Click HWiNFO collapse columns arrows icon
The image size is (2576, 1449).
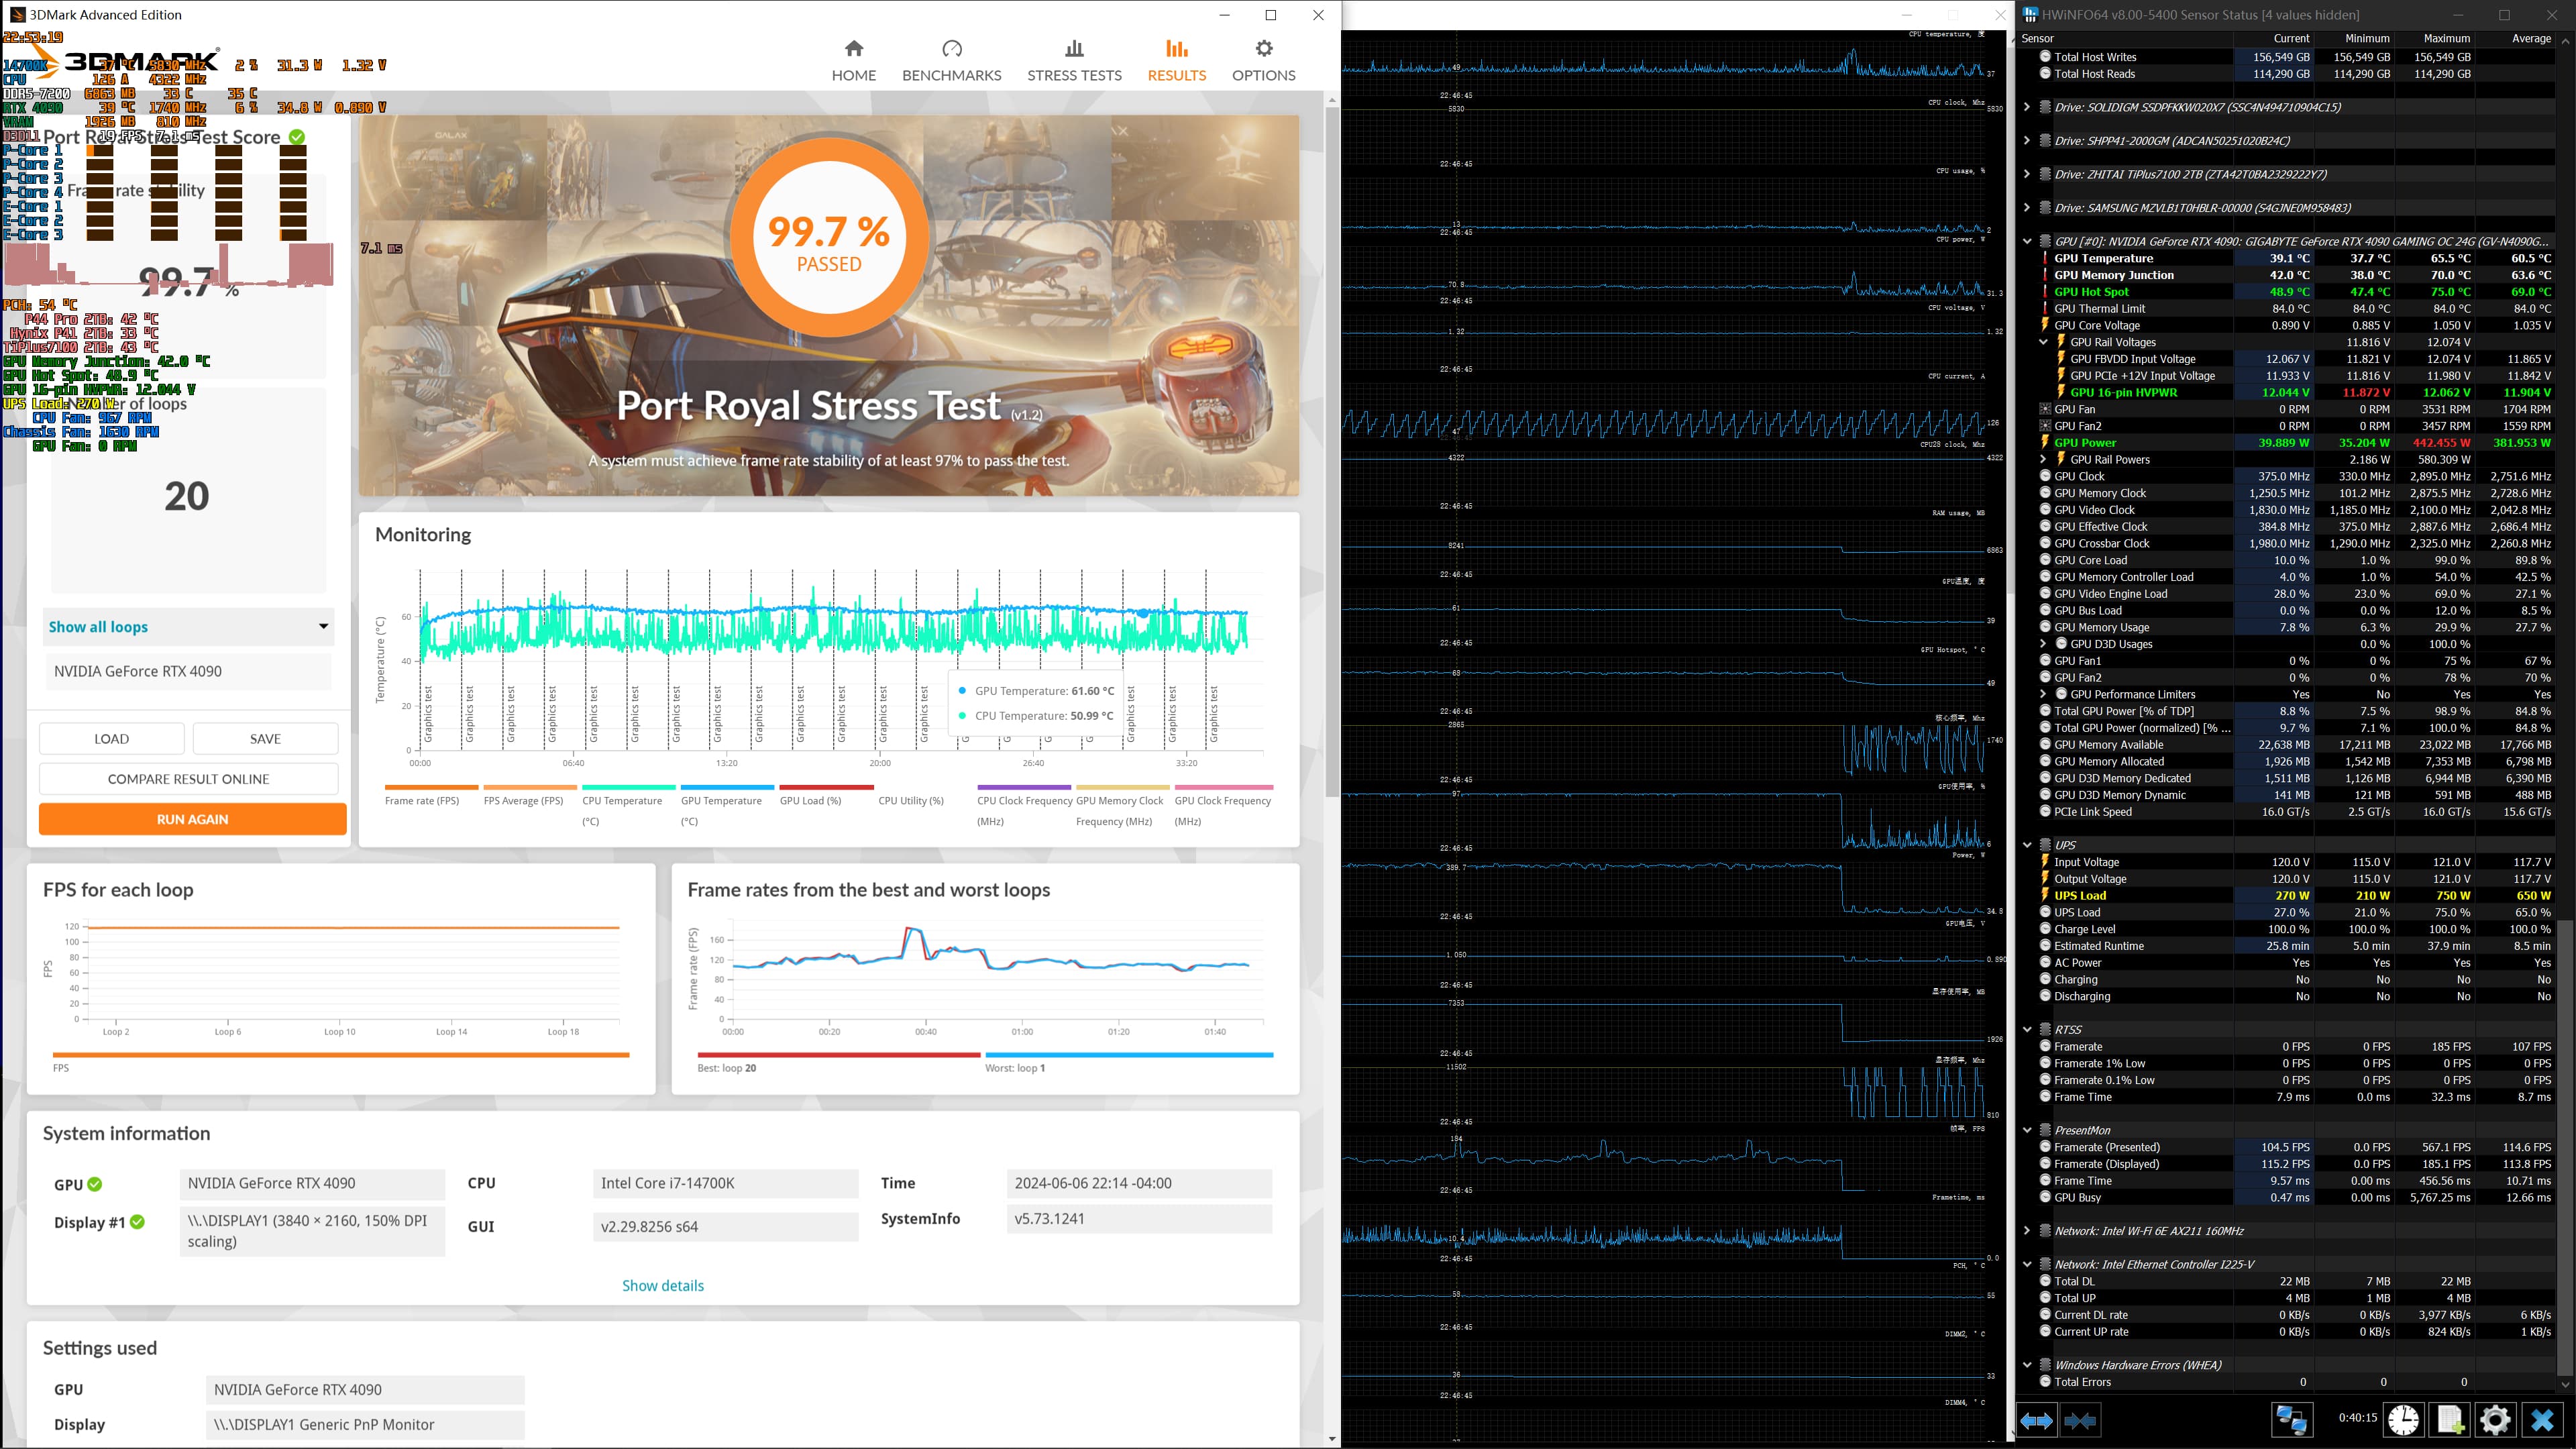[x=2080, y=1420]
